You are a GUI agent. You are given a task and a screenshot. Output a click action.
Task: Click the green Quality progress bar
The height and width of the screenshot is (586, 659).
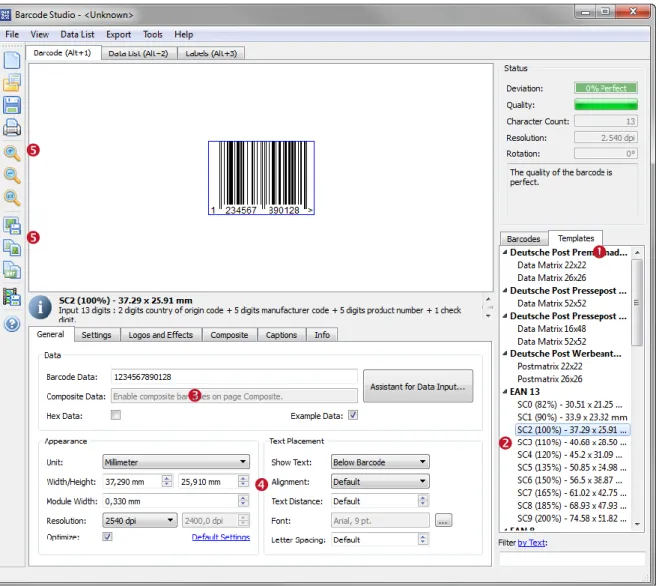pos(606,104)
